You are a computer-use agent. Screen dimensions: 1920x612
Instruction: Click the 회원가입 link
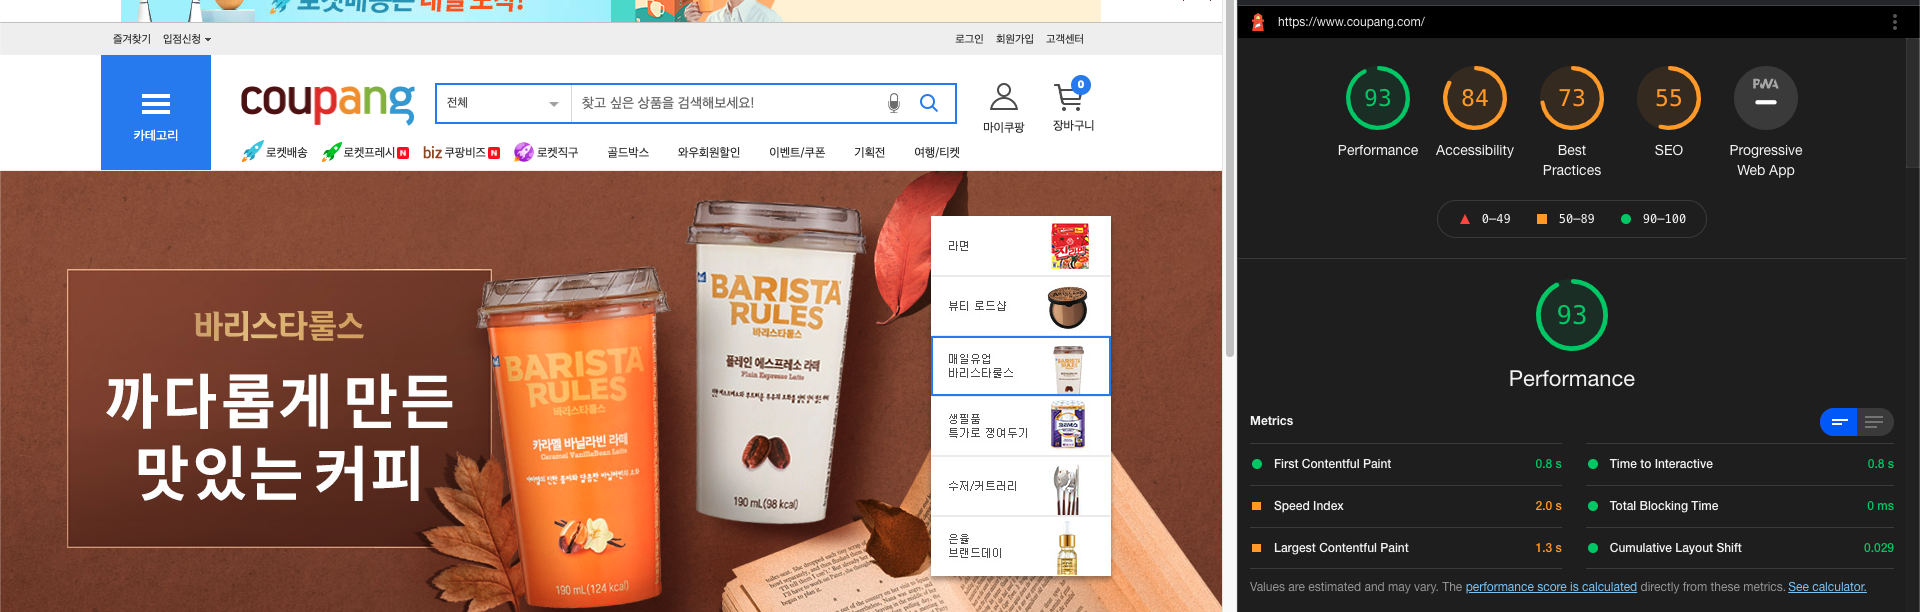1014,39
